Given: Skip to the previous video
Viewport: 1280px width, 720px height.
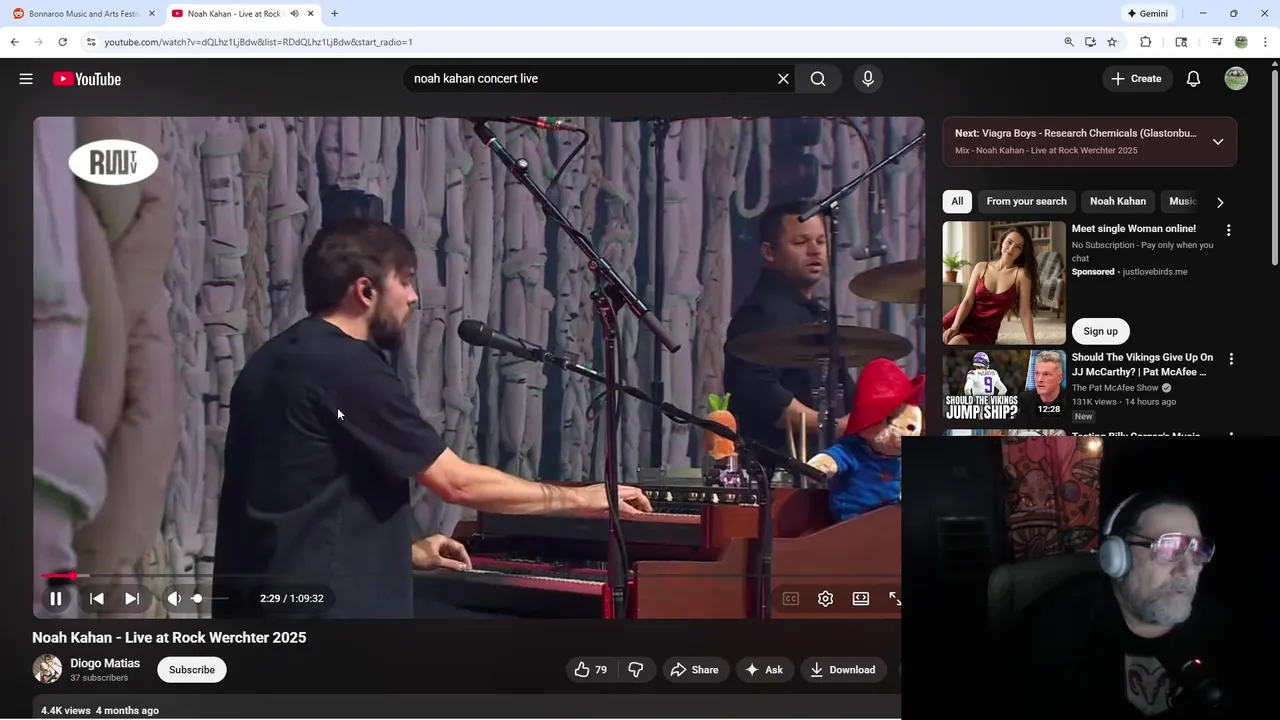Looking at the screenshot, I should 96,598.
